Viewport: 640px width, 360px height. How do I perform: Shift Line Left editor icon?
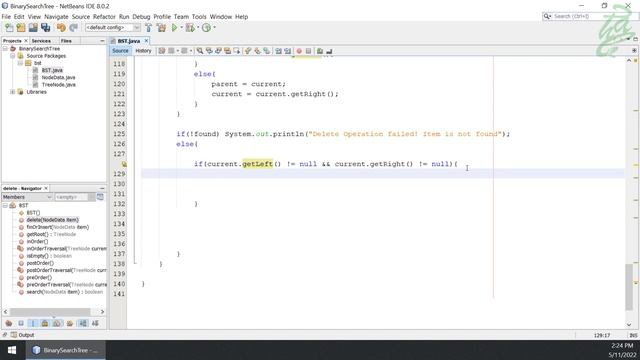[278, 51]
